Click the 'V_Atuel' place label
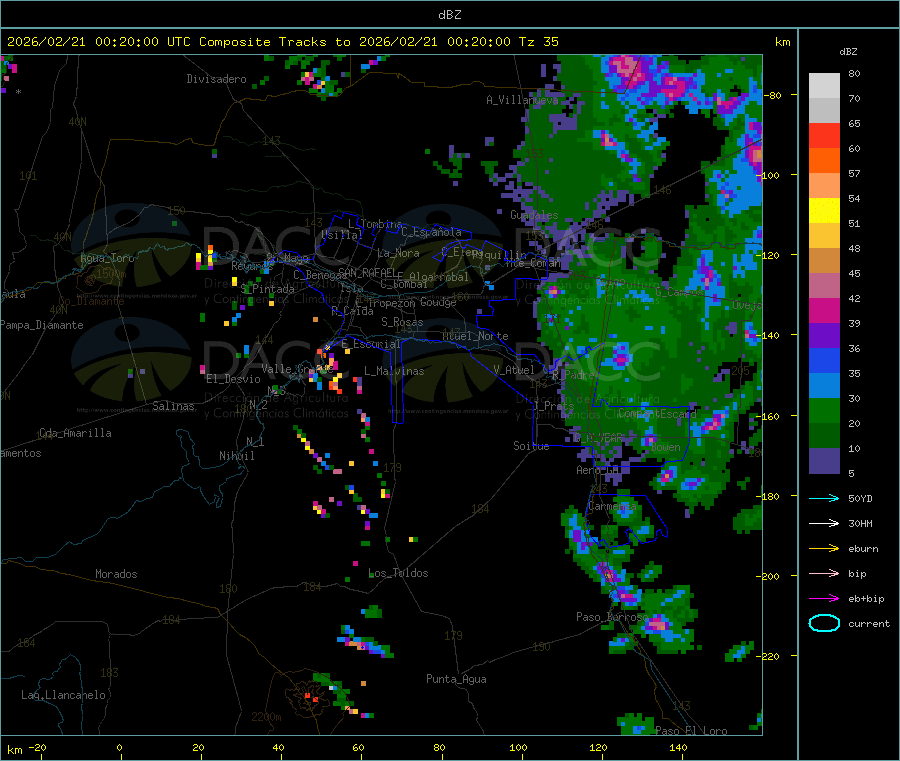The image size is (900, 761). pos(513,371)
